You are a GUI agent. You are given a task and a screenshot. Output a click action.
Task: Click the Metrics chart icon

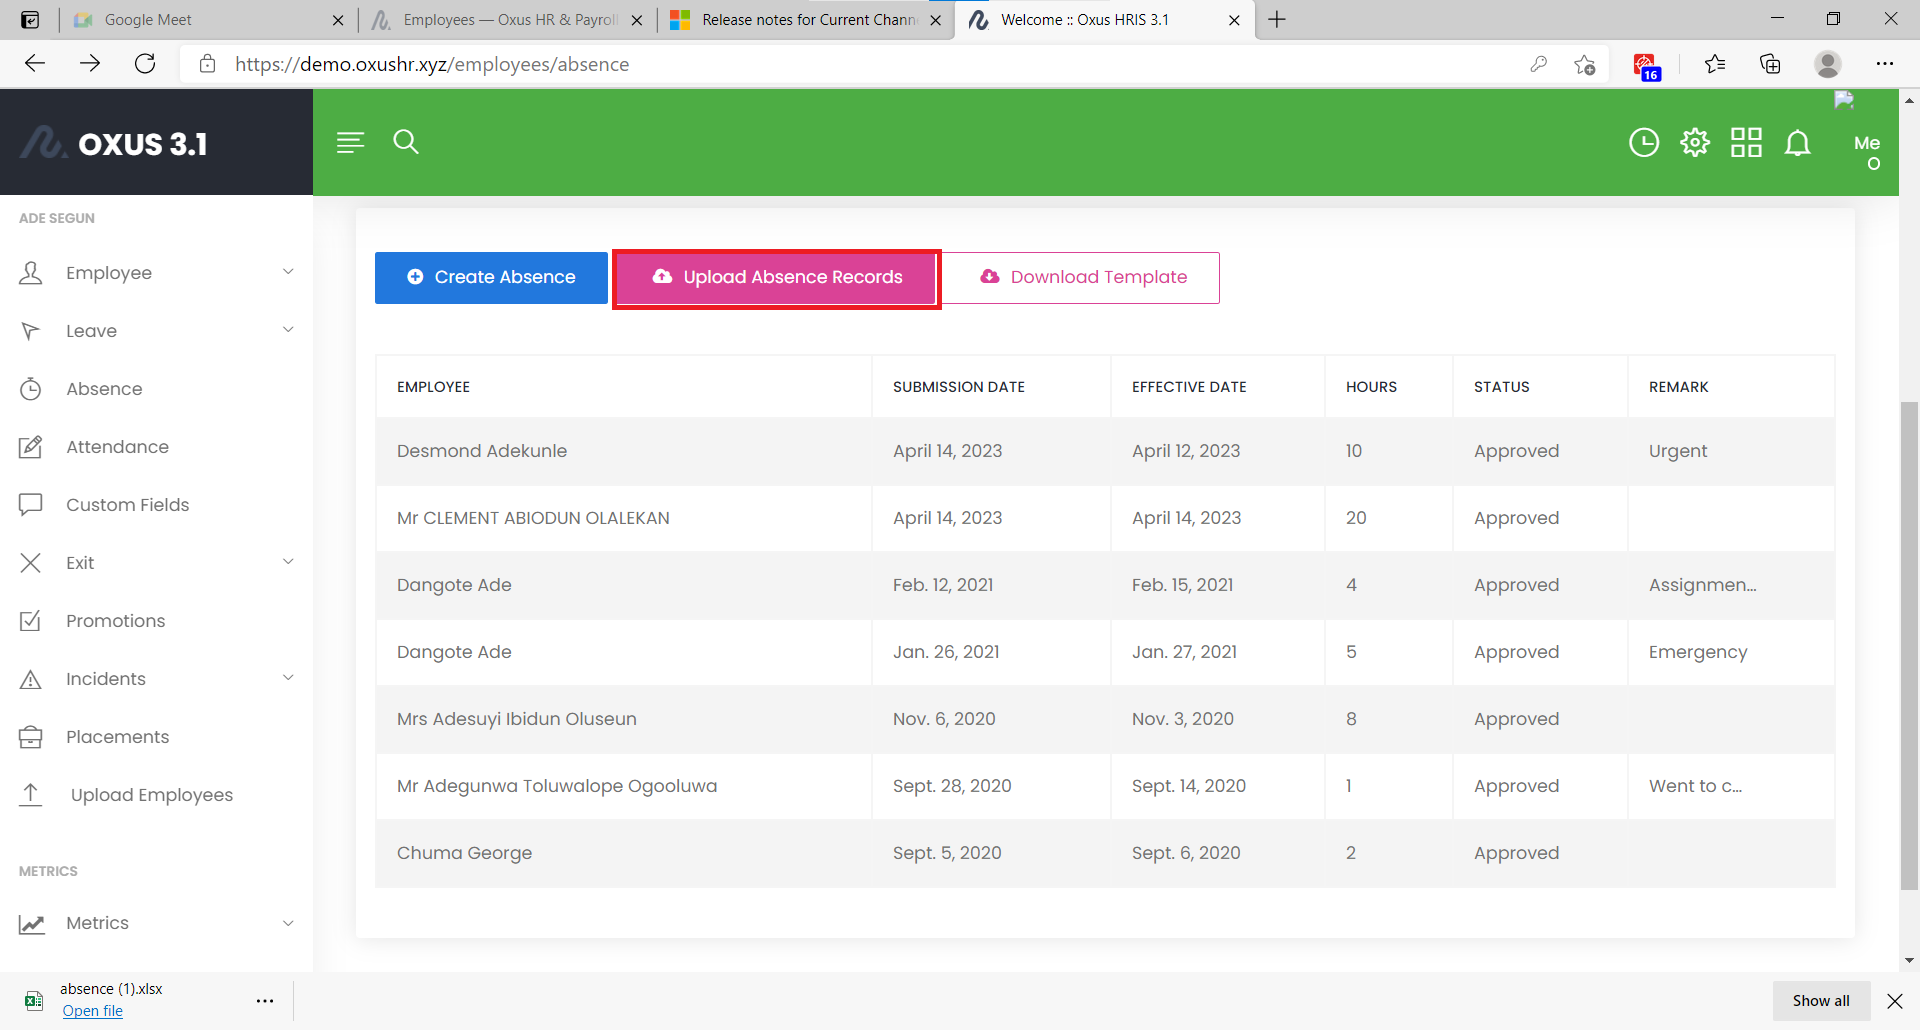click(x=32, y=923)
